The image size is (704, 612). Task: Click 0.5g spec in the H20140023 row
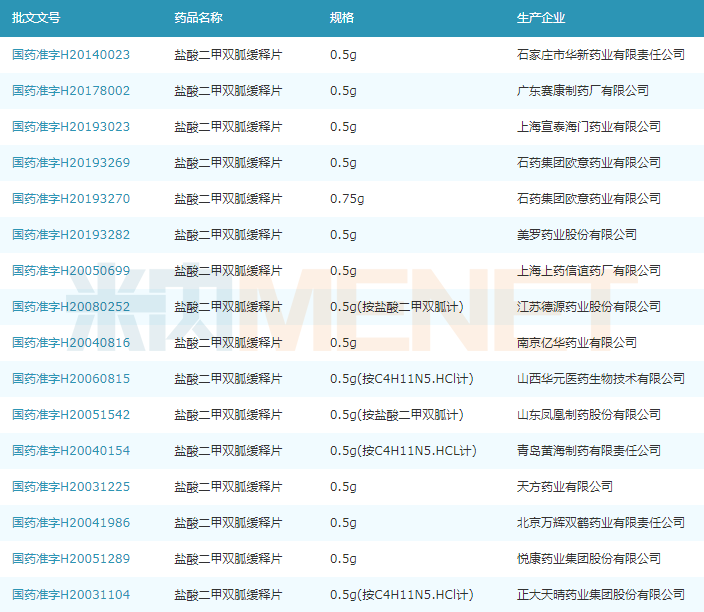pos(343,55)
